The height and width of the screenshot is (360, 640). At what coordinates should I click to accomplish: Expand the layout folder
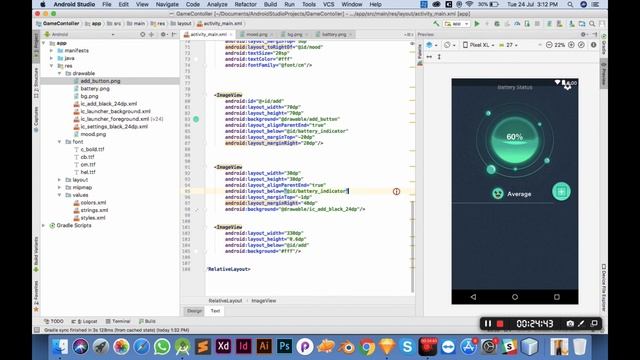(60, 180)
